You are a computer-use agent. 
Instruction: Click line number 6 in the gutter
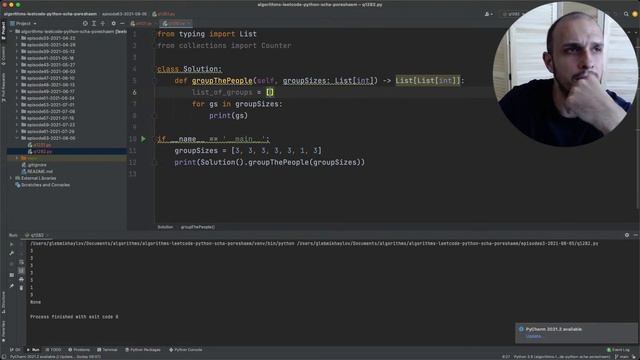pyautogui.click(x=134, y=93)
